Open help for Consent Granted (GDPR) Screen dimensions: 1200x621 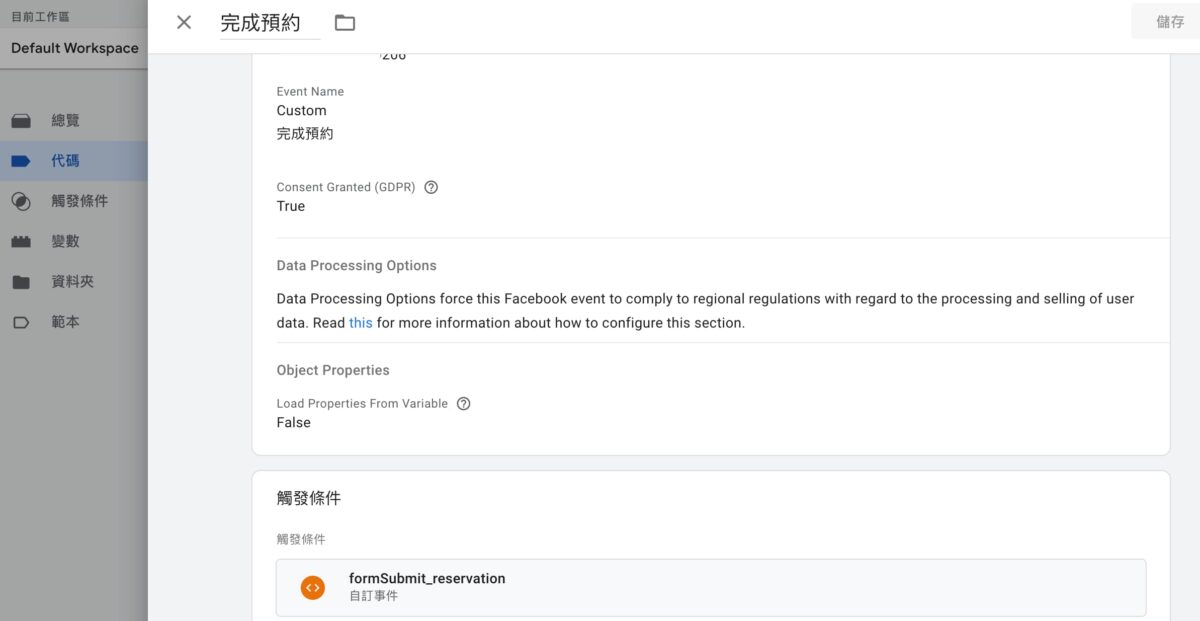(431, 187)
